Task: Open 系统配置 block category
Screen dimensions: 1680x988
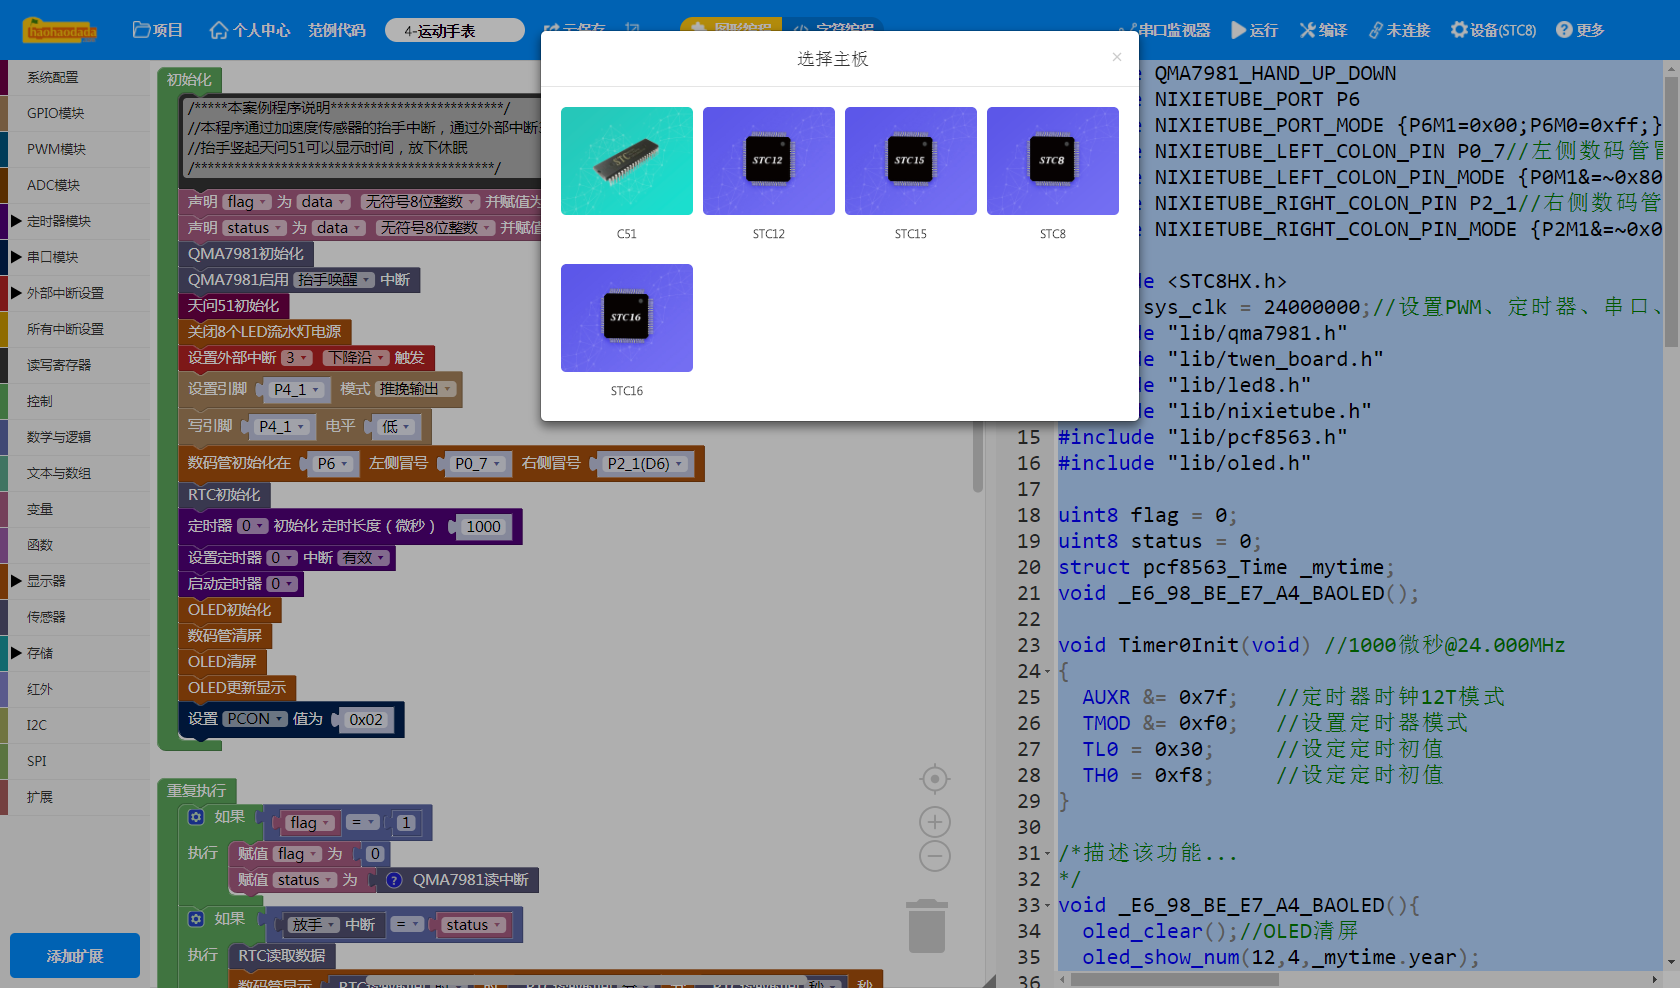Action: (75, 77)
